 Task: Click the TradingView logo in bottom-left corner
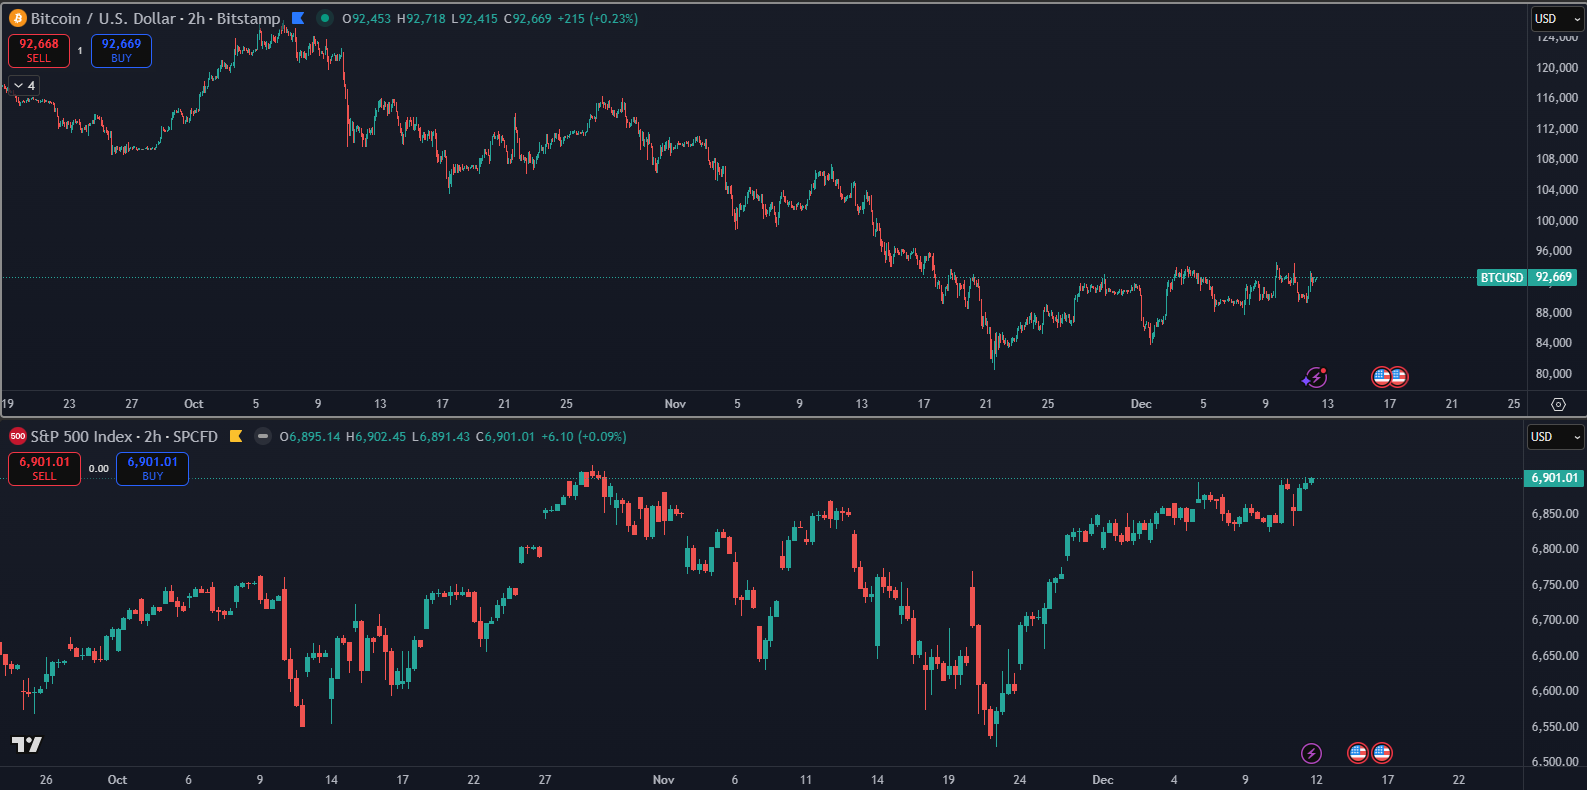click(27, 744)
